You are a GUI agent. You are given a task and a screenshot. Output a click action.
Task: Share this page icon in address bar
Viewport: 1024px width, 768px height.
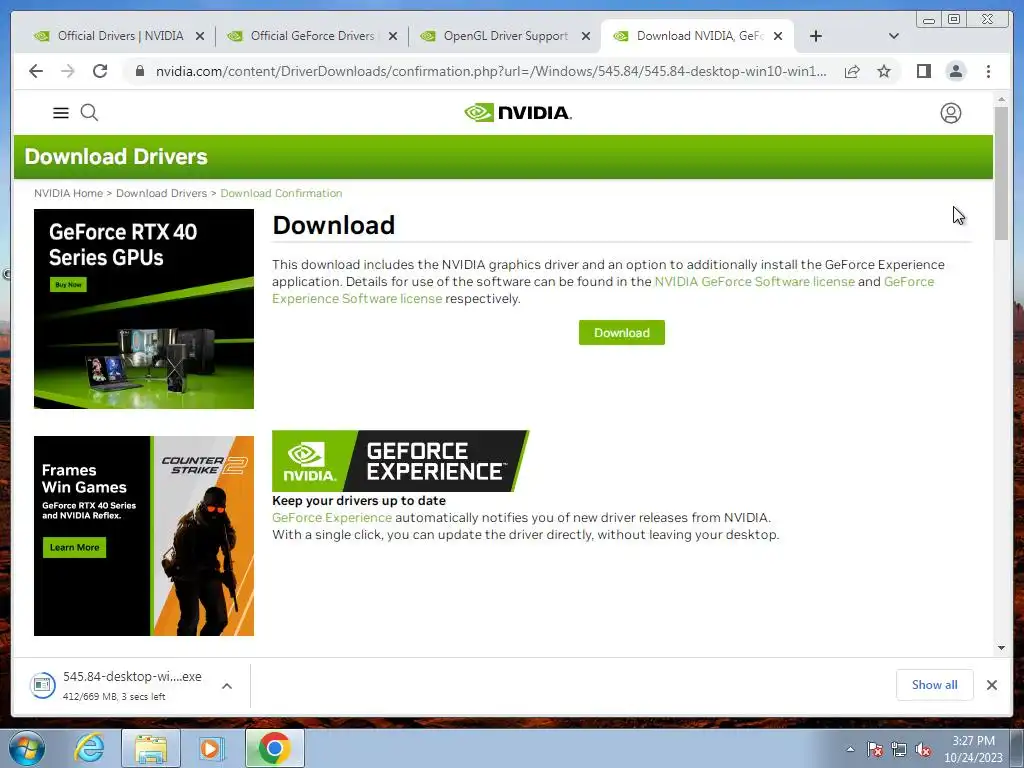point(852,71)
